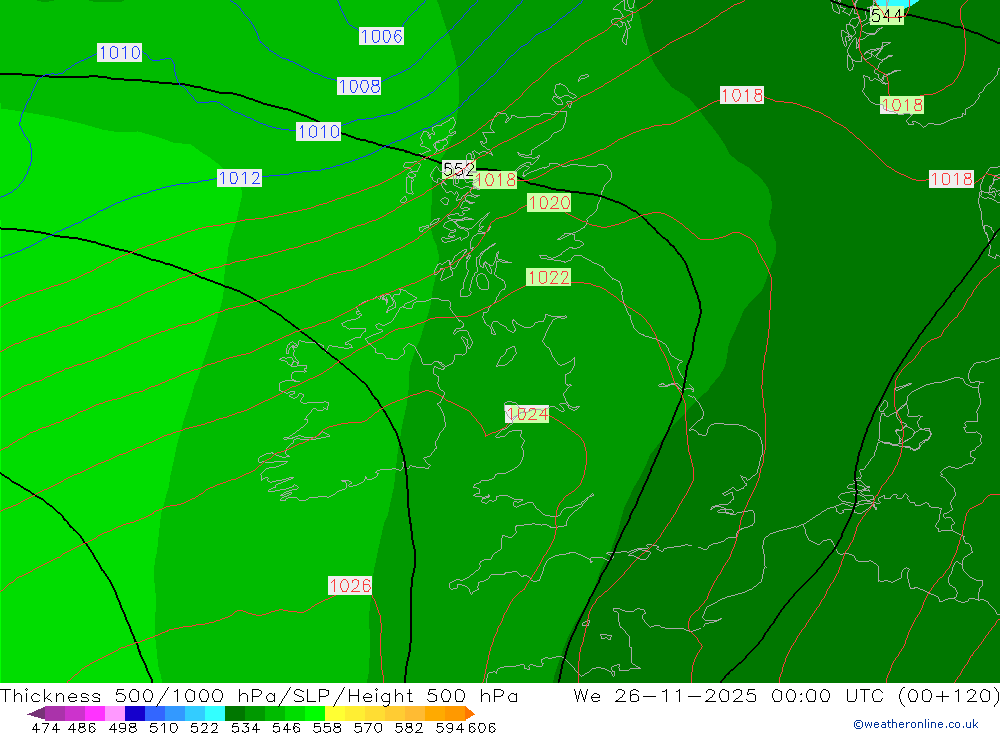Image resolution: width=1000 pixels, height=733 pixels.
Task: Select the light pink legend swatch
Action: (115, 713)
